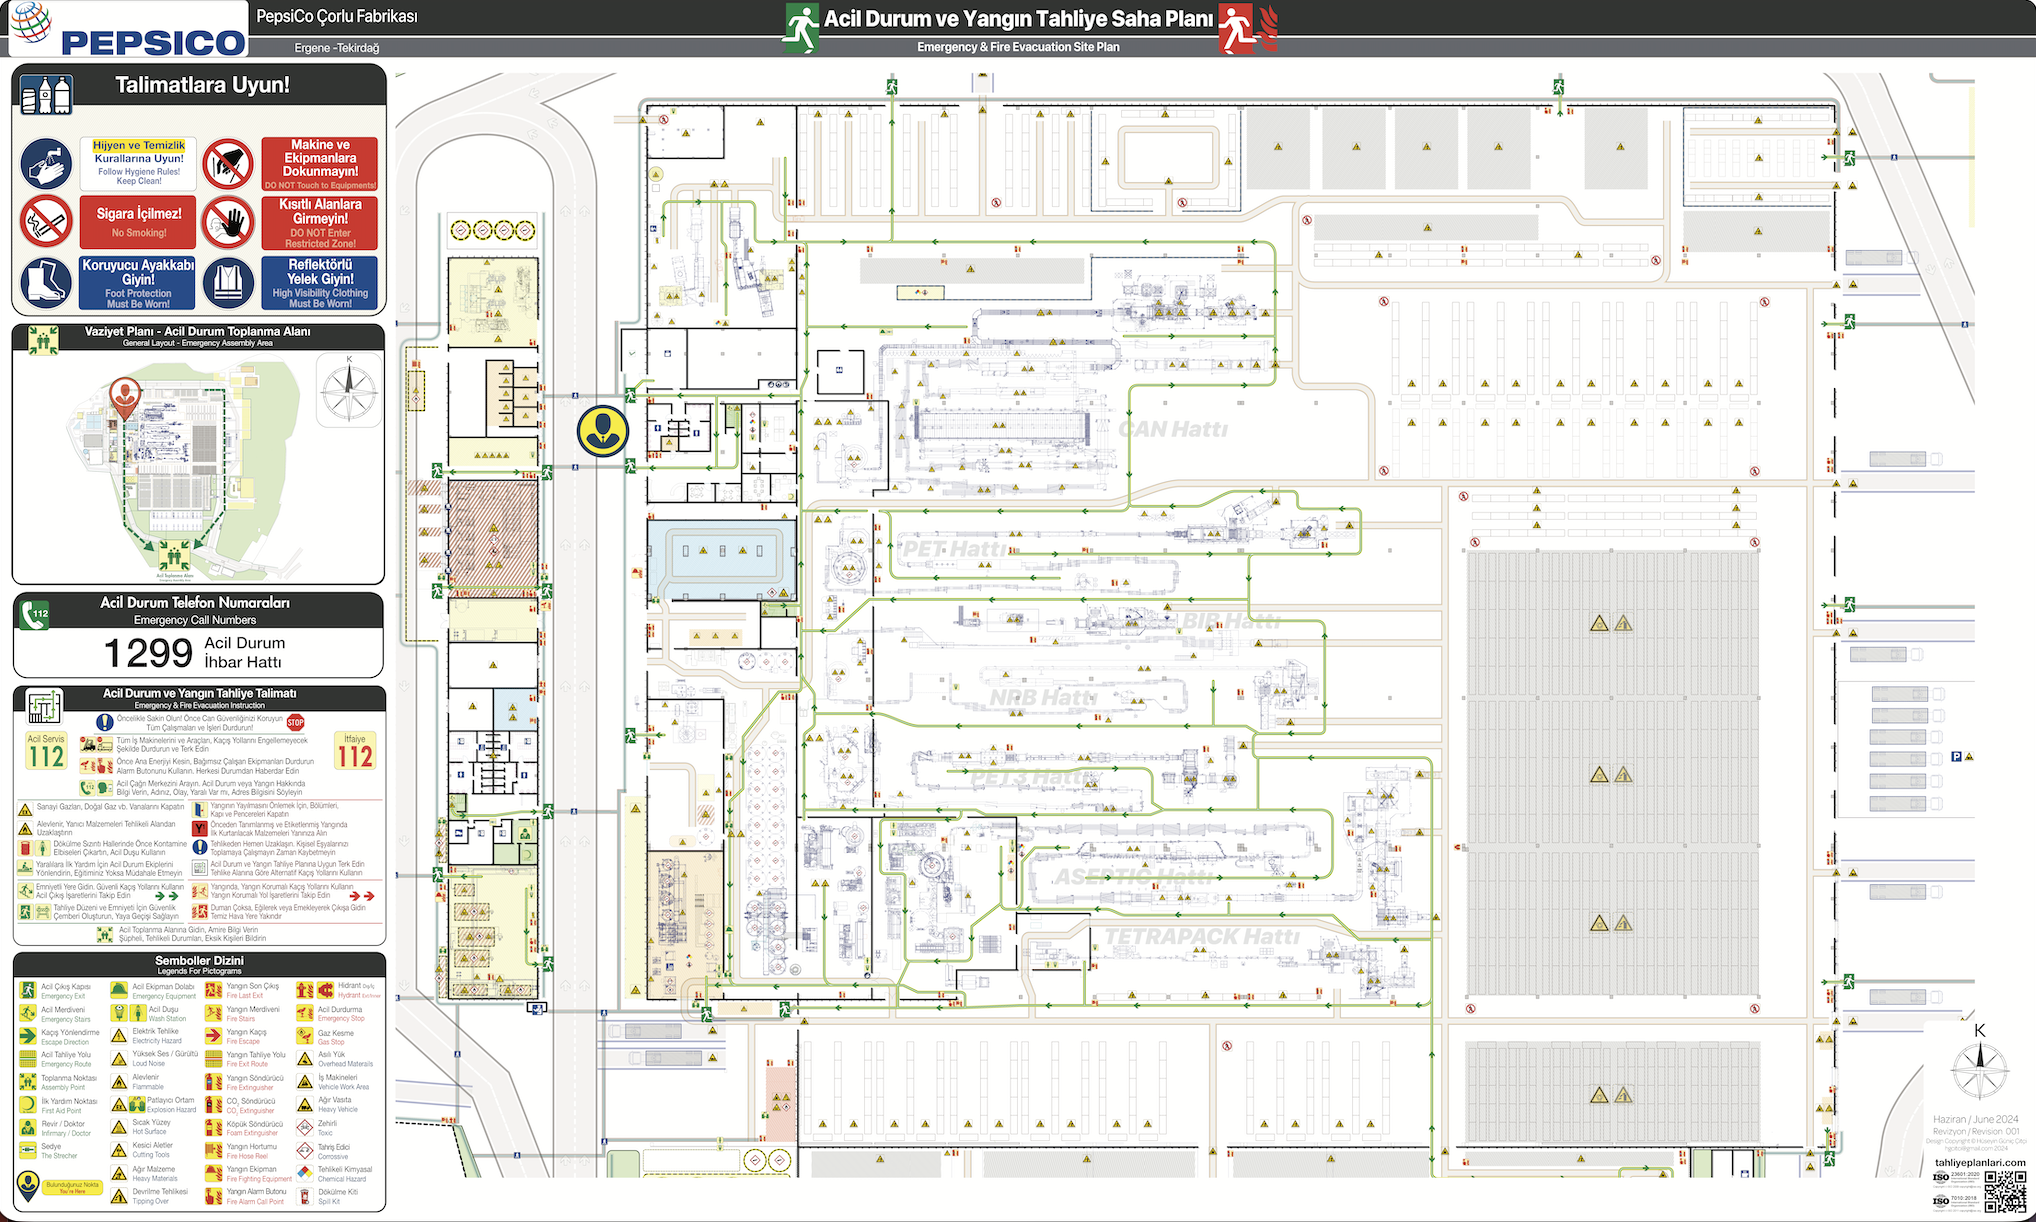Viewport: 2036px width, 1222px height.
Task: Click the CAN Hattı label on map
Action: click(x=1172, y=429)
